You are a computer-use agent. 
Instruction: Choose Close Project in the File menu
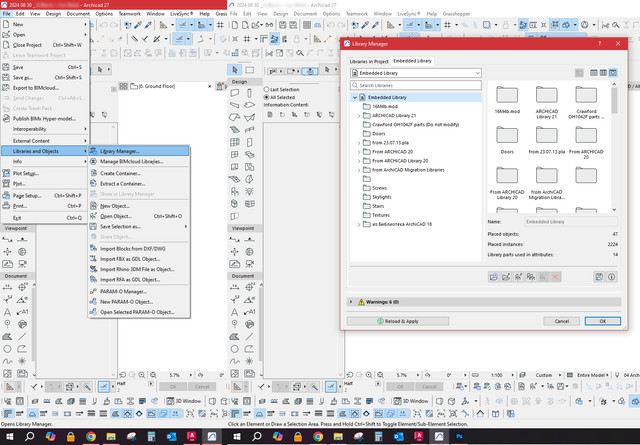pyautogui.click(x=45, y=45)
